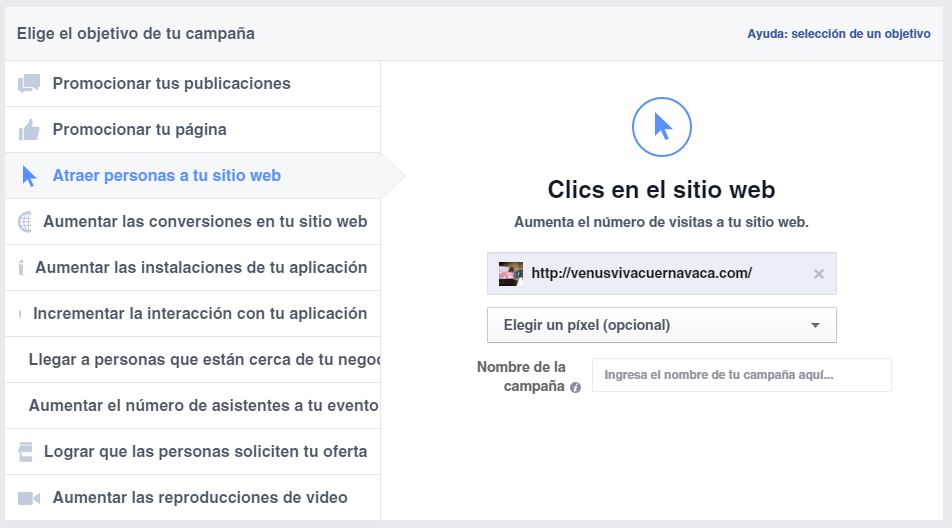Click the Elige el objetivo de tu campaña title
Screen dimensions: 952x528
(x=136, y=33)
